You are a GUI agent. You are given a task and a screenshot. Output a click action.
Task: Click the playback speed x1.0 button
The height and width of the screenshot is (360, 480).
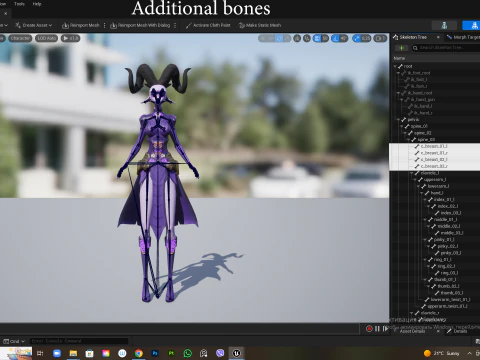point(70,38)
